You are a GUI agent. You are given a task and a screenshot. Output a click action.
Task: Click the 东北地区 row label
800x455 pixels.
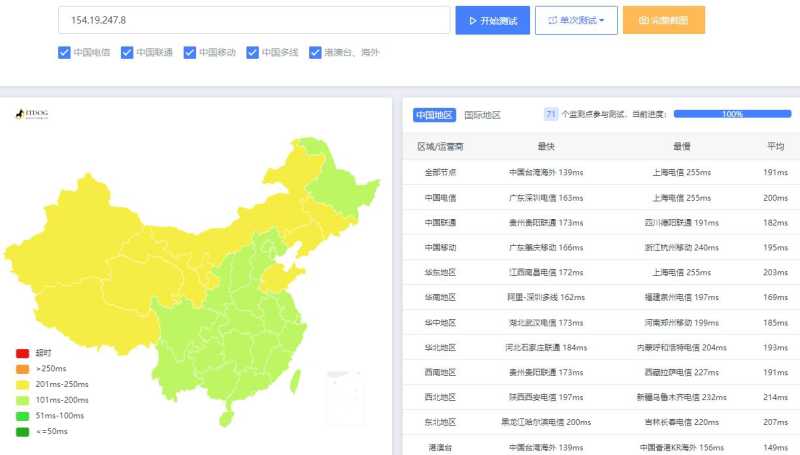pyautogui.click(x=440, y=422)
